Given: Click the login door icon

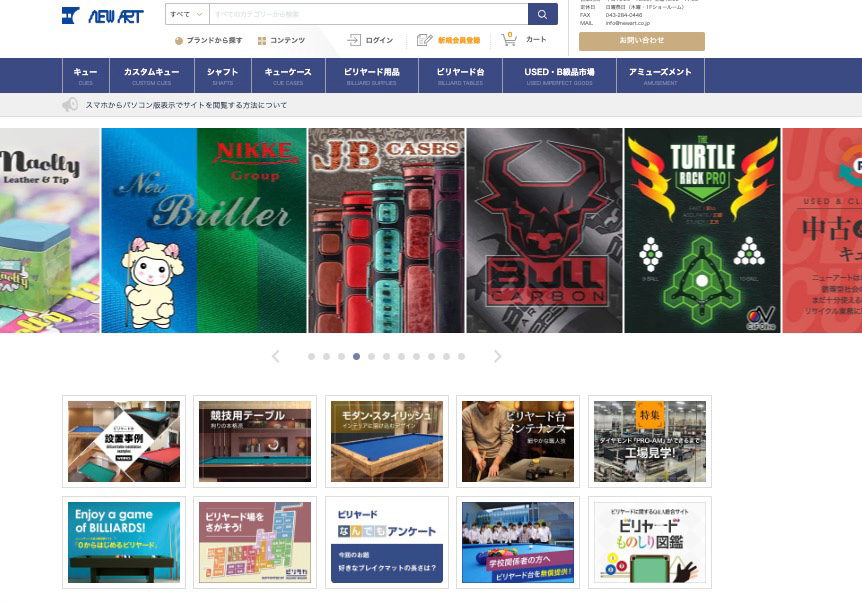Looking at the screenshot, I should 354,40.
